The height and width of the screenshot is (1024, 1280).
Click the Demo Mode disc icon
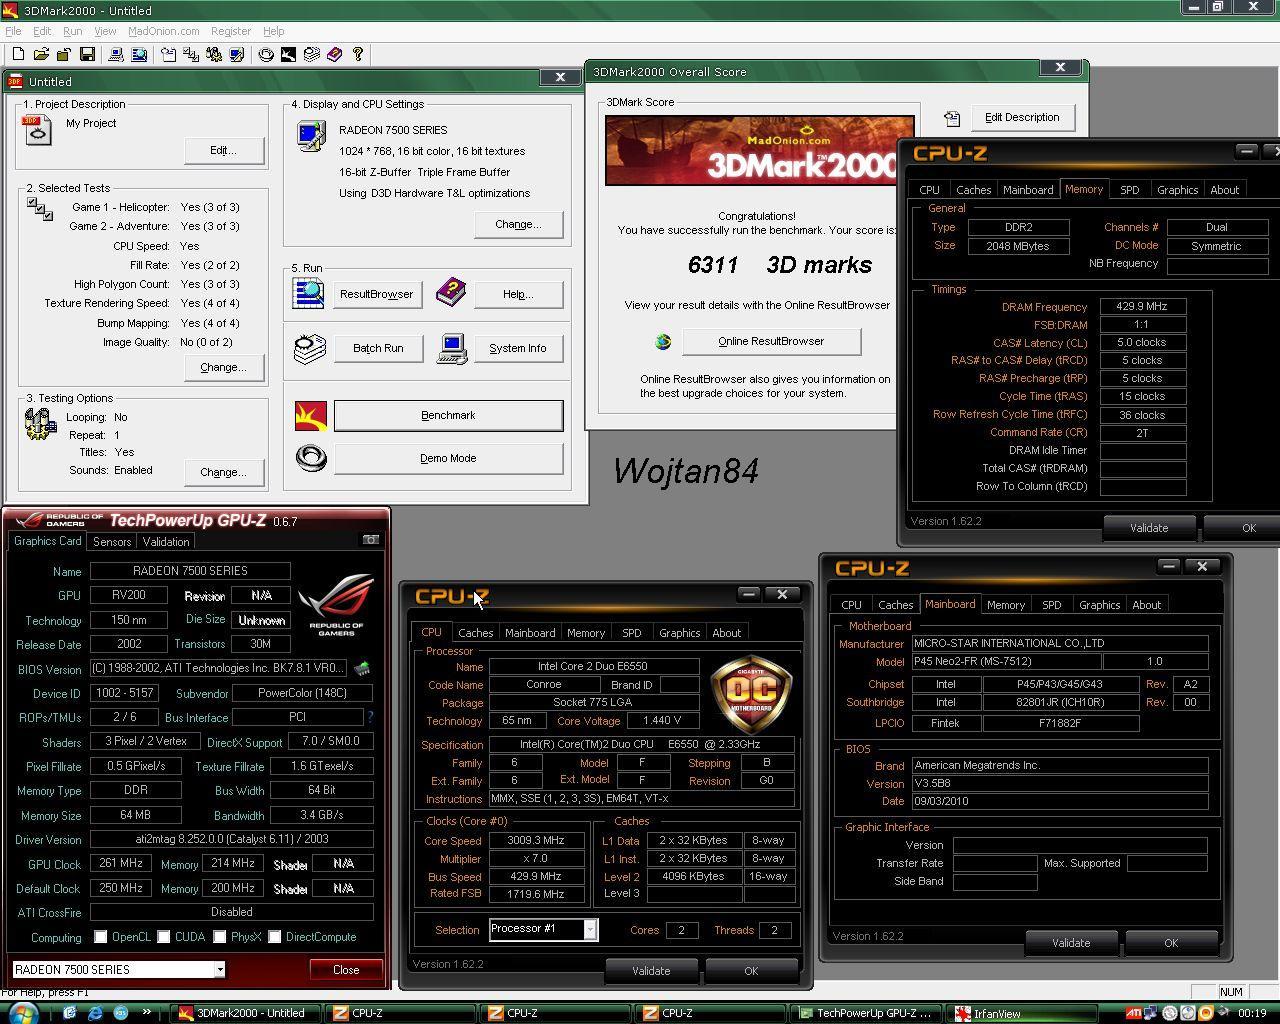(311, 458)
